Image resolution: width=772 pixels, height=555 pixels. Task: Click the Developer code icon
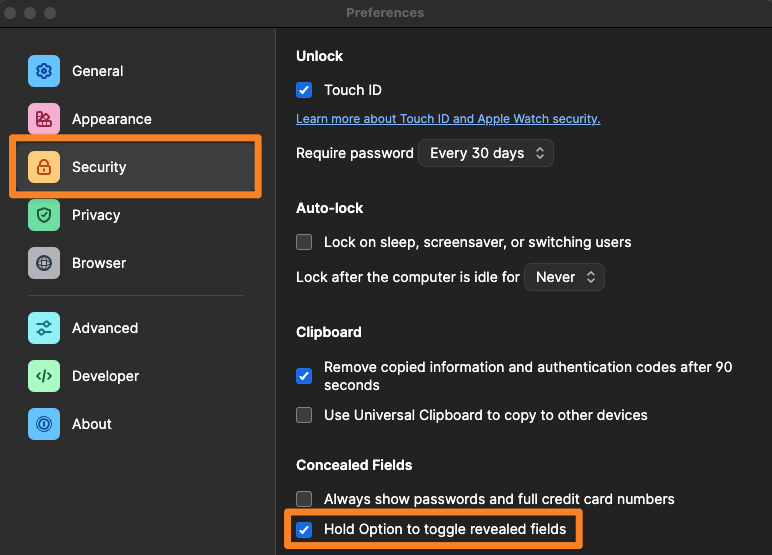coord(44,376)
